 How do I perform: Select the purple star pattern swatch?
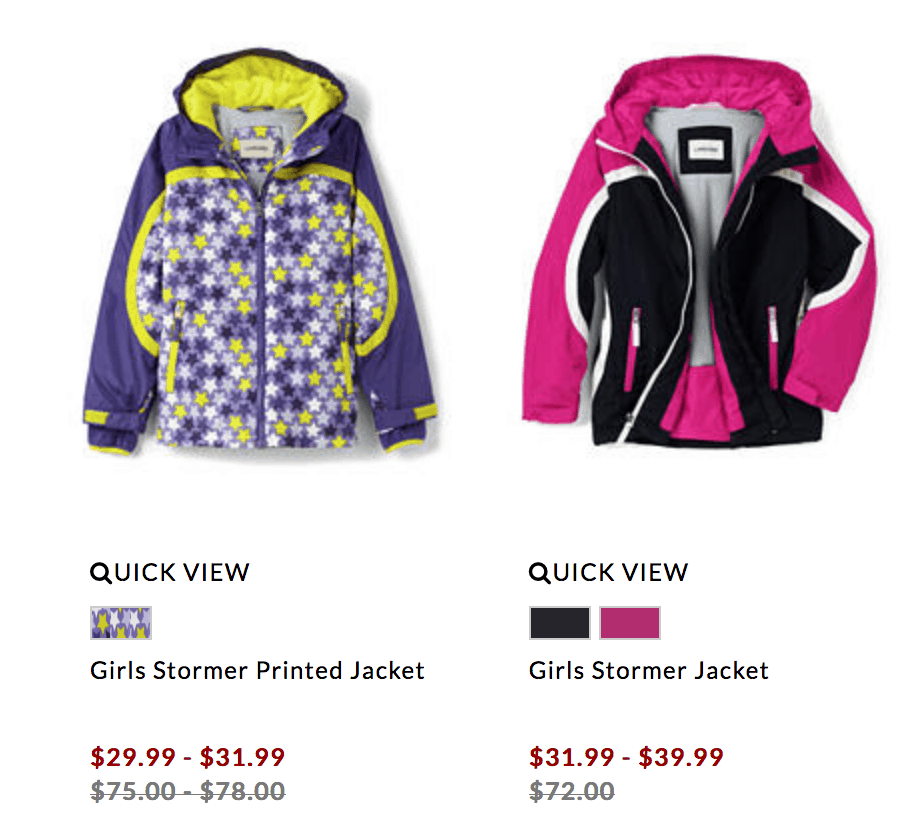pos(121,623)
